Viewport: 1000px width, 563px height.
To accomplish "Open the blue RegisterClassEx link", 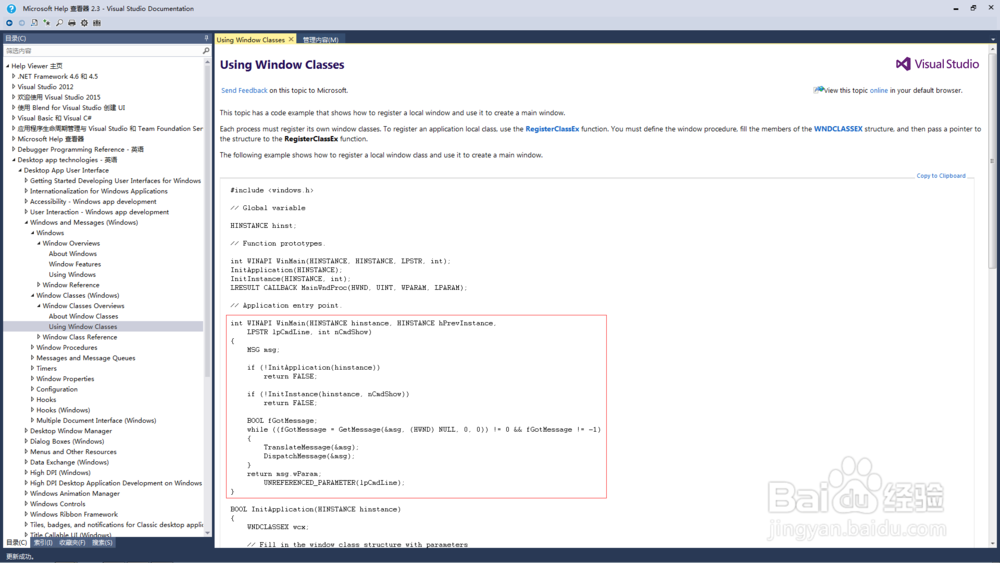I will tap(552, 129).
